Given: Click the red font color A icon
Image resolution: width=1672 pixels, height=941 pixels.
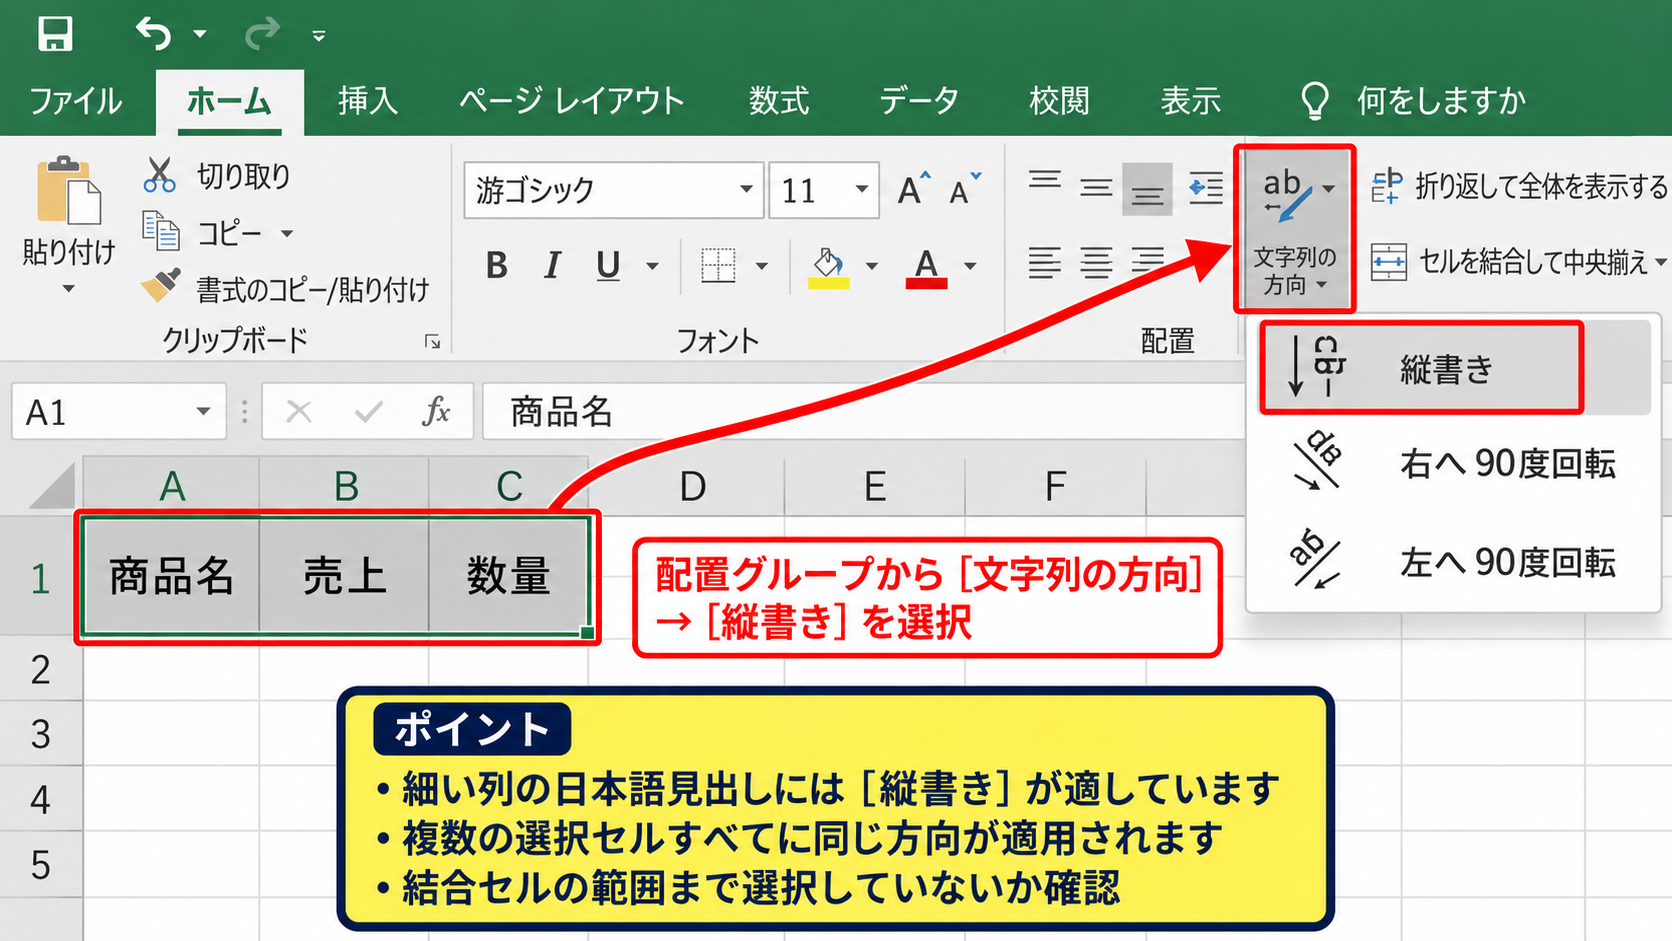Looking at the screenshot, I should [x=926, y=267].
